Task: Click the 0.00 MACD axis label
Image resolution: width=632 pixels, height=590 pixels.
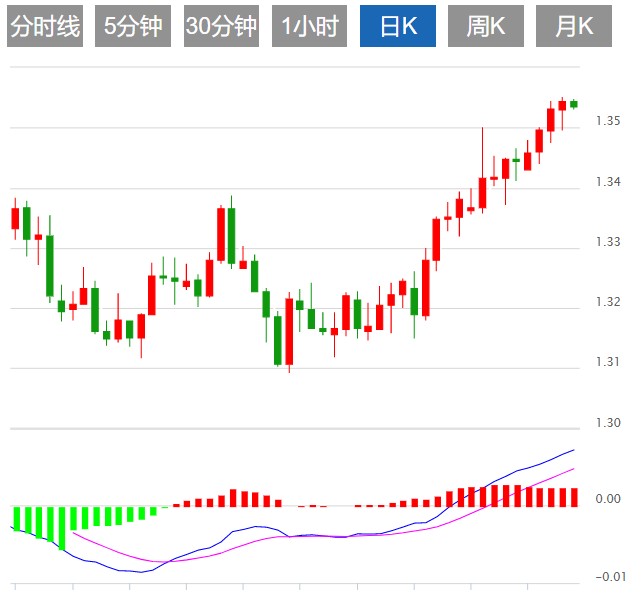Action: tap(608, 499)
